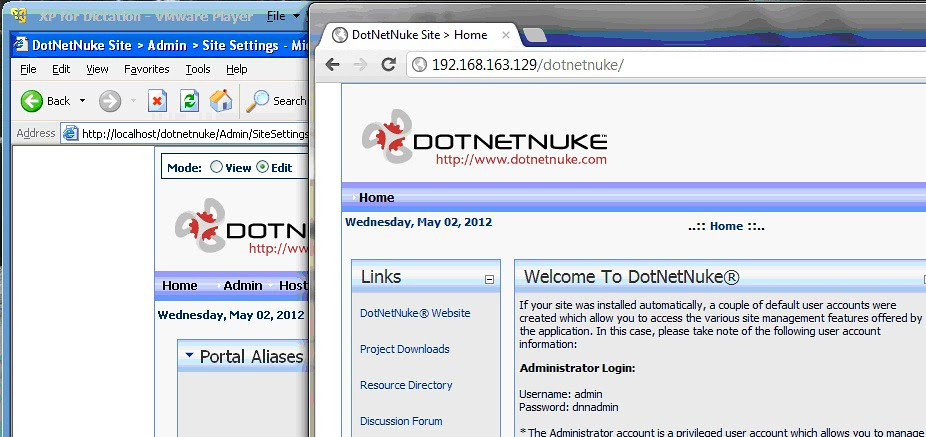Click the globe icon in Chrome address bar

[x=419, y=64]
